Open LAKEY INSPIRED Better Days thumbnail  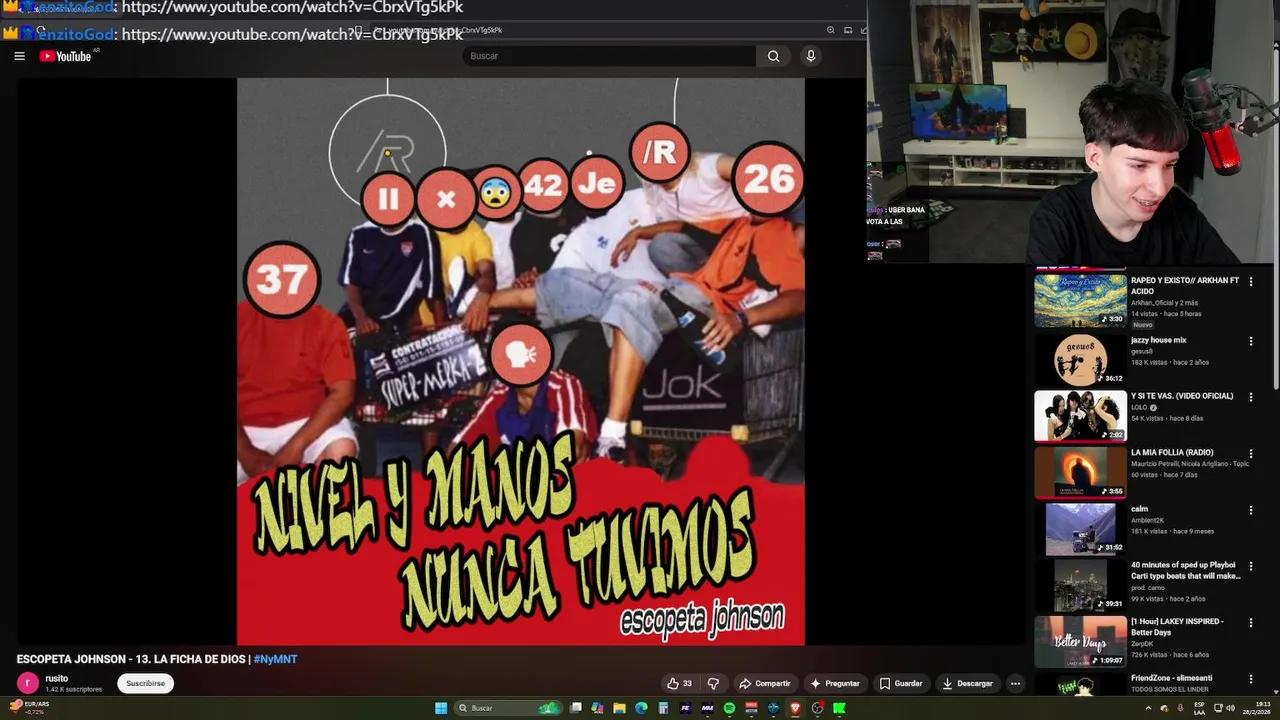click(1080, 642)
